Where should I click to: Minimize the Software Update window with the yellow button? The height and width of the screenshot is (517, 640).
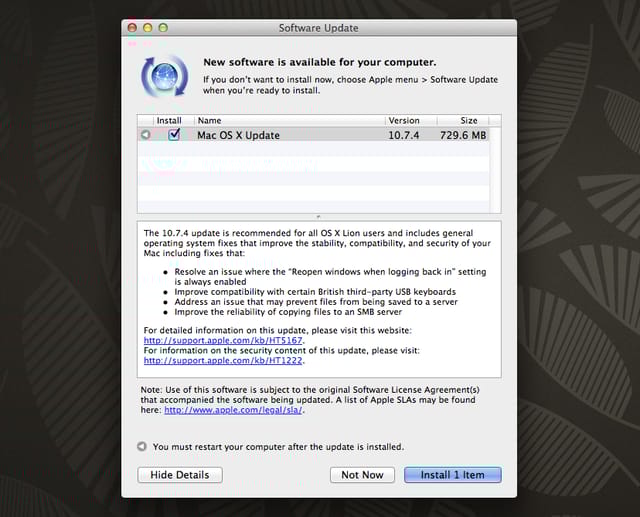(x=148, y=28)
